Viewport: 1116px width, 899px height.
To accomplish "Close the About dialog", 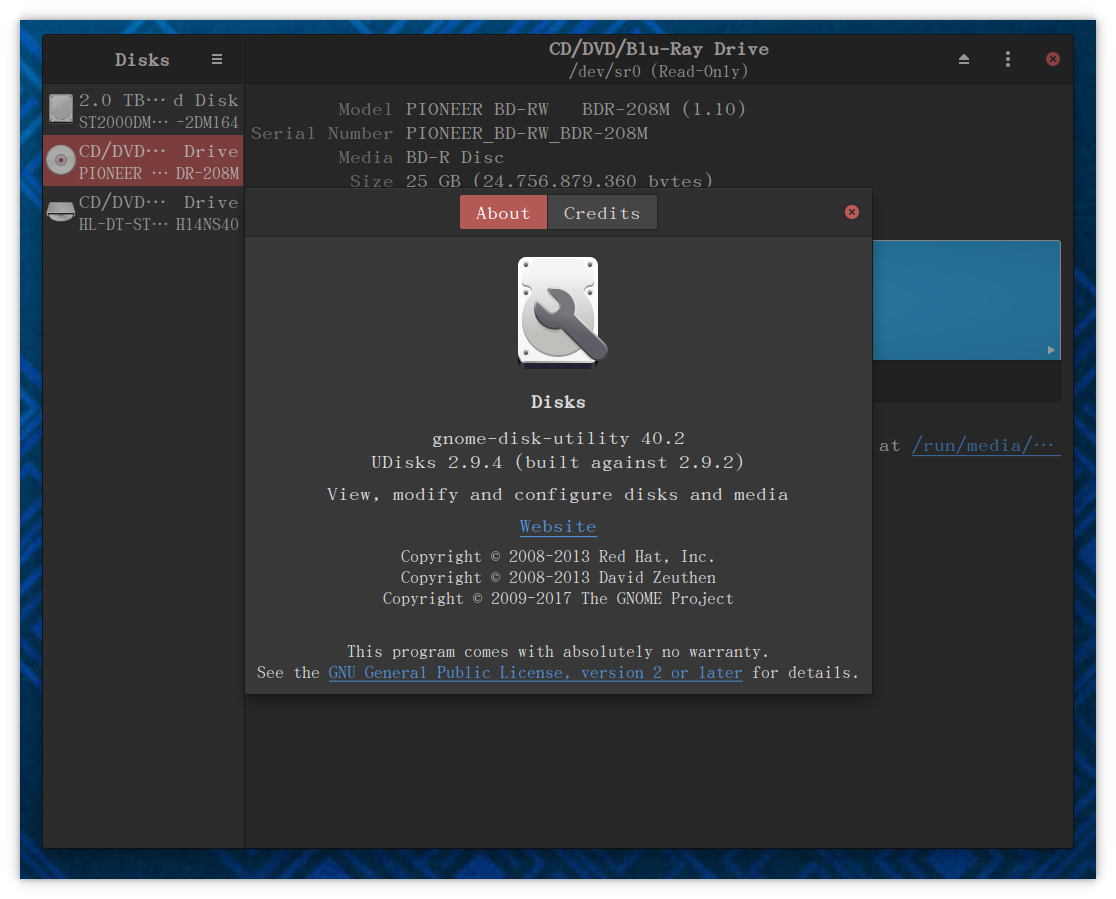I will click(852, 212).
